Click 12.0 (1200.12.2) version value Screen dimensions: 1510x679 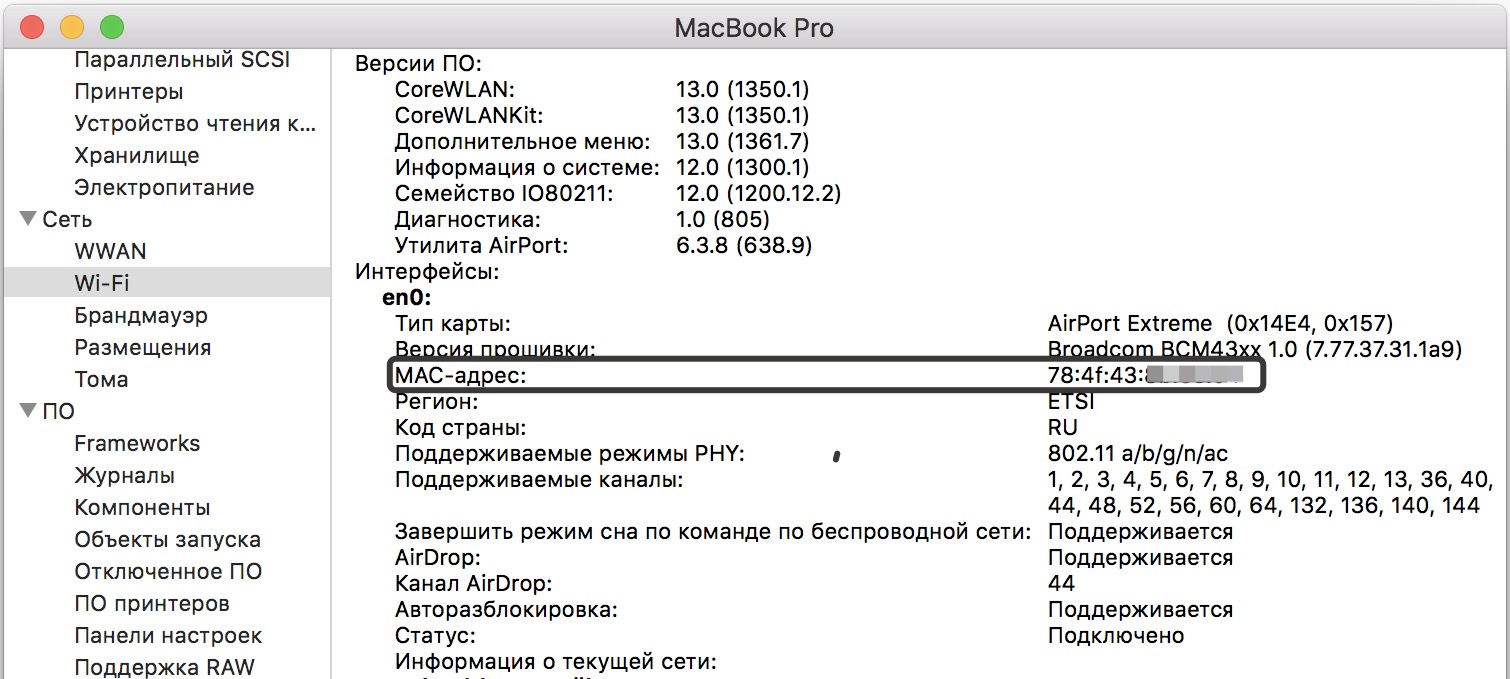pos(759,193)
